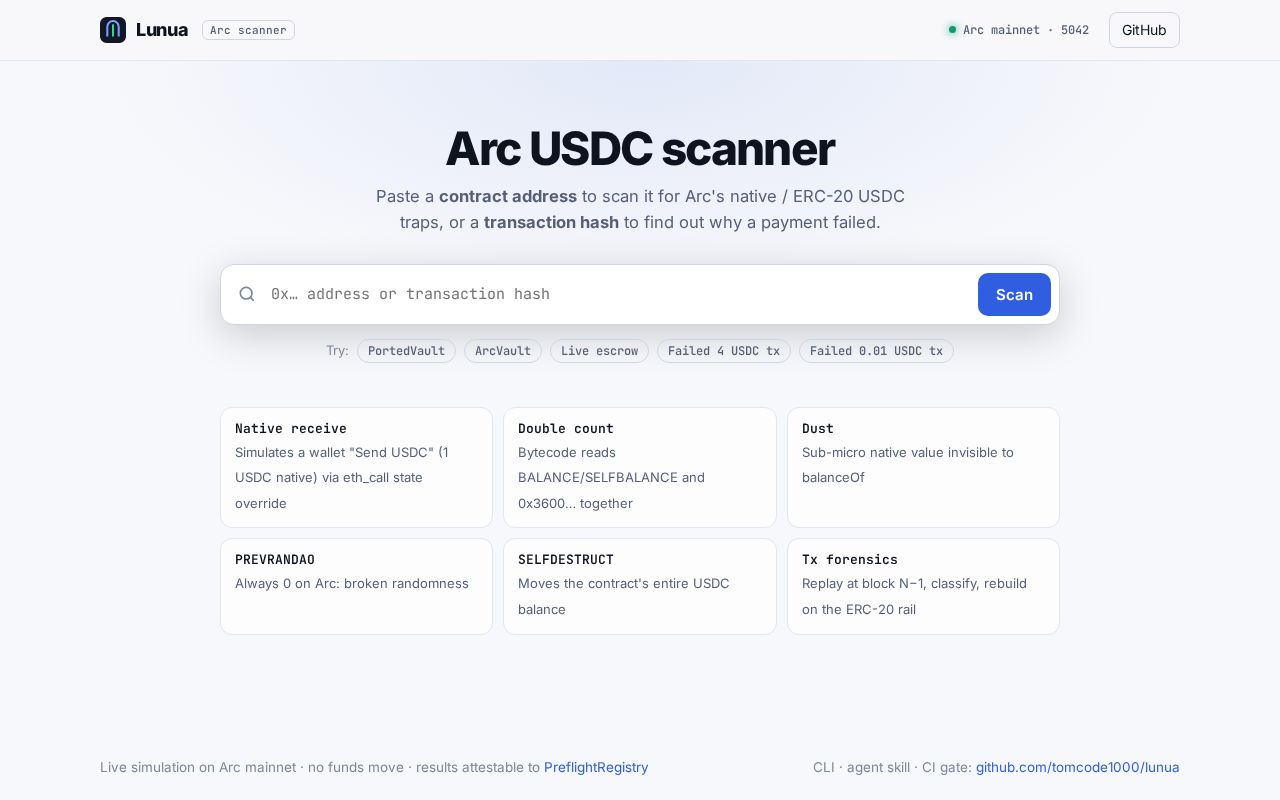Click the Arc USDC scanner heading
This screenshot has width=1280, height=800.
pyautogui.click(x=640, y=148)
